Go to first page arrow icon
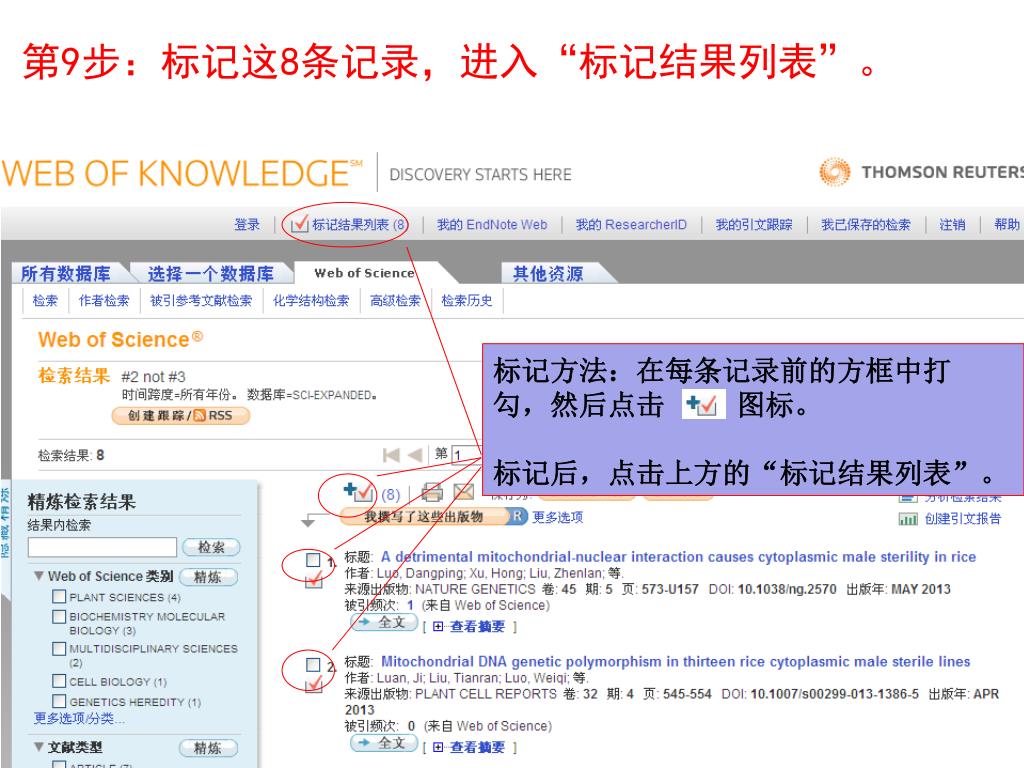Viewport: 1024px width, 768px height. (391, 455)
